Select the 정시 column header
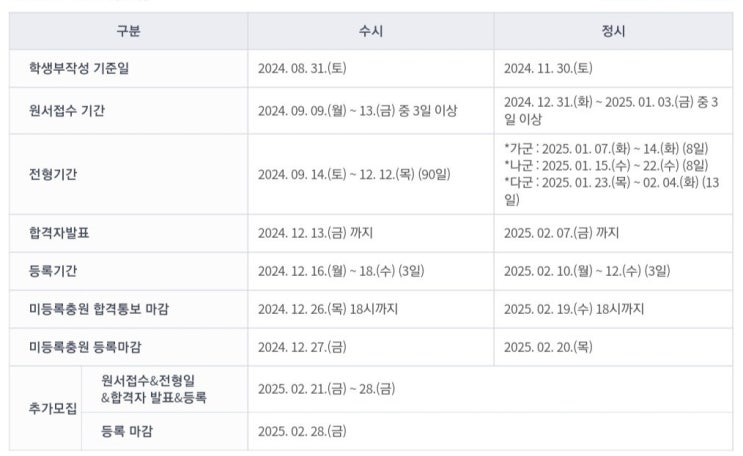Viewport: 743px width, 456px height. click(x=613, y=31)
